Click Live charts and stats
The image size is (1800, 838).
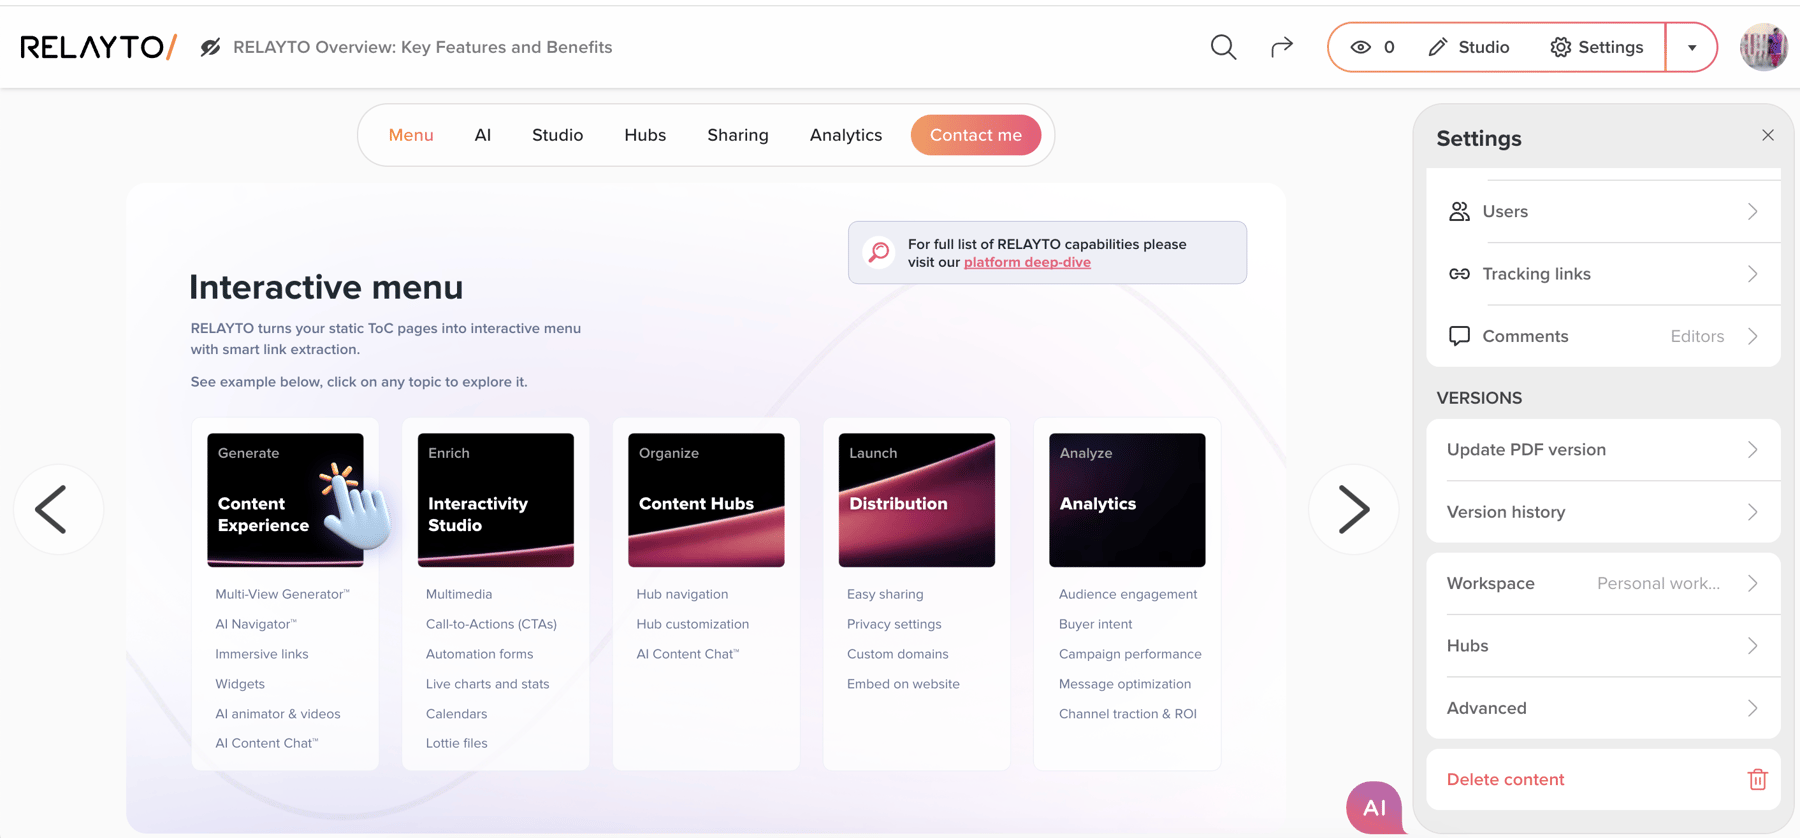488,684
